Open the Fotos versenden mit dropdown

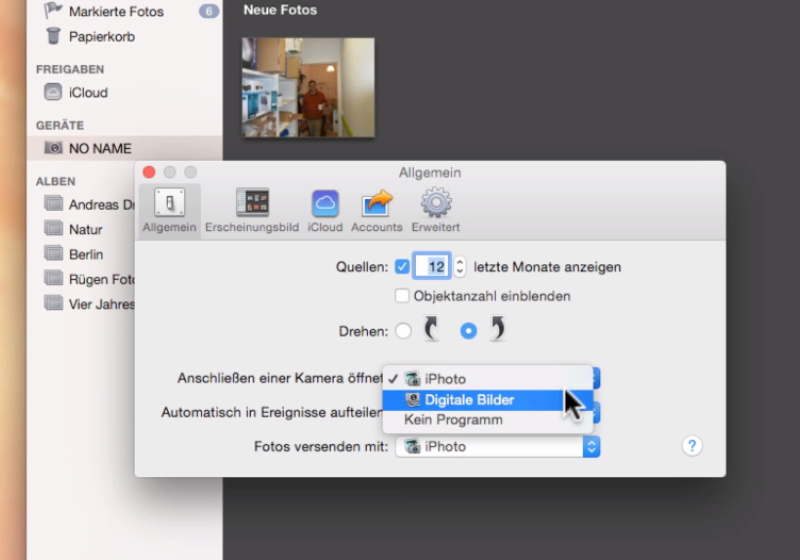click(497, 447)
